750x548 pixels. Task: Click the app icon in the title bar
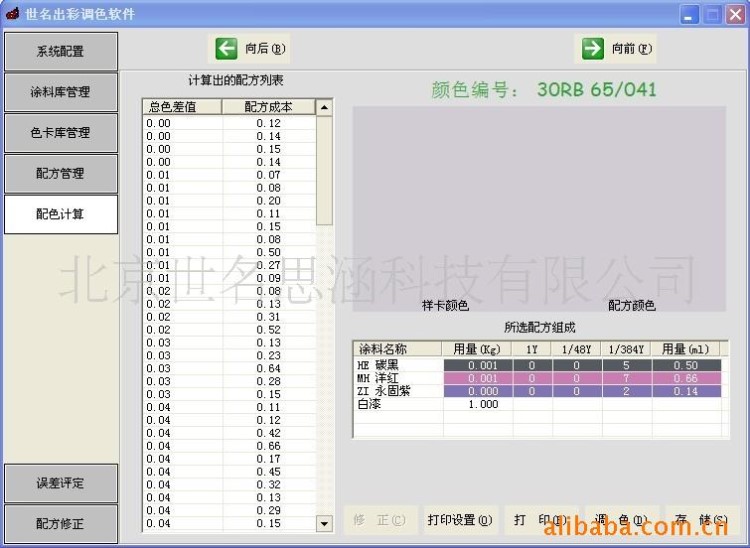(x=12, y=14)
